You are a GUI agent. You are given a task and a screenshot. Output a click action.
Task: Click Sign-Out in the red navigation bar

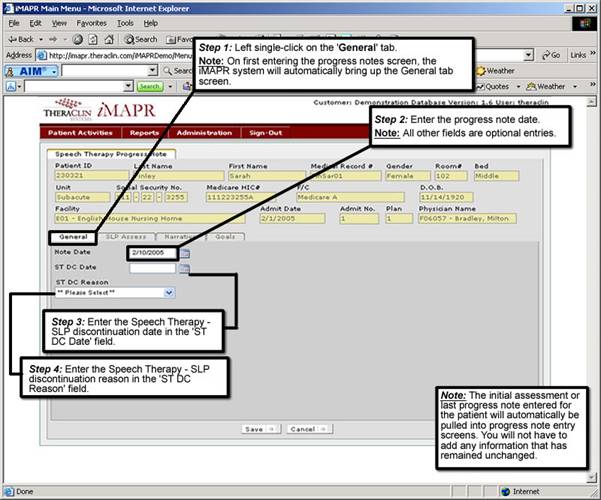click(x=265, y=133)
